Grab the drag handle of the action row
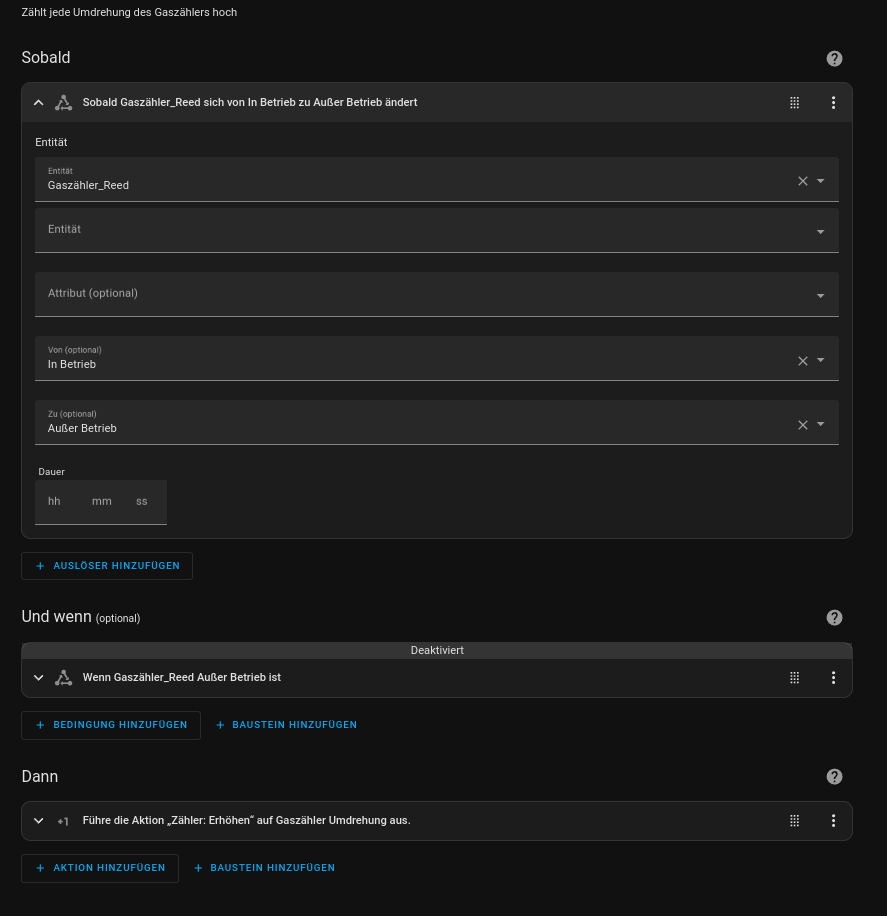 pyautogui.click(x=794, y=820)
